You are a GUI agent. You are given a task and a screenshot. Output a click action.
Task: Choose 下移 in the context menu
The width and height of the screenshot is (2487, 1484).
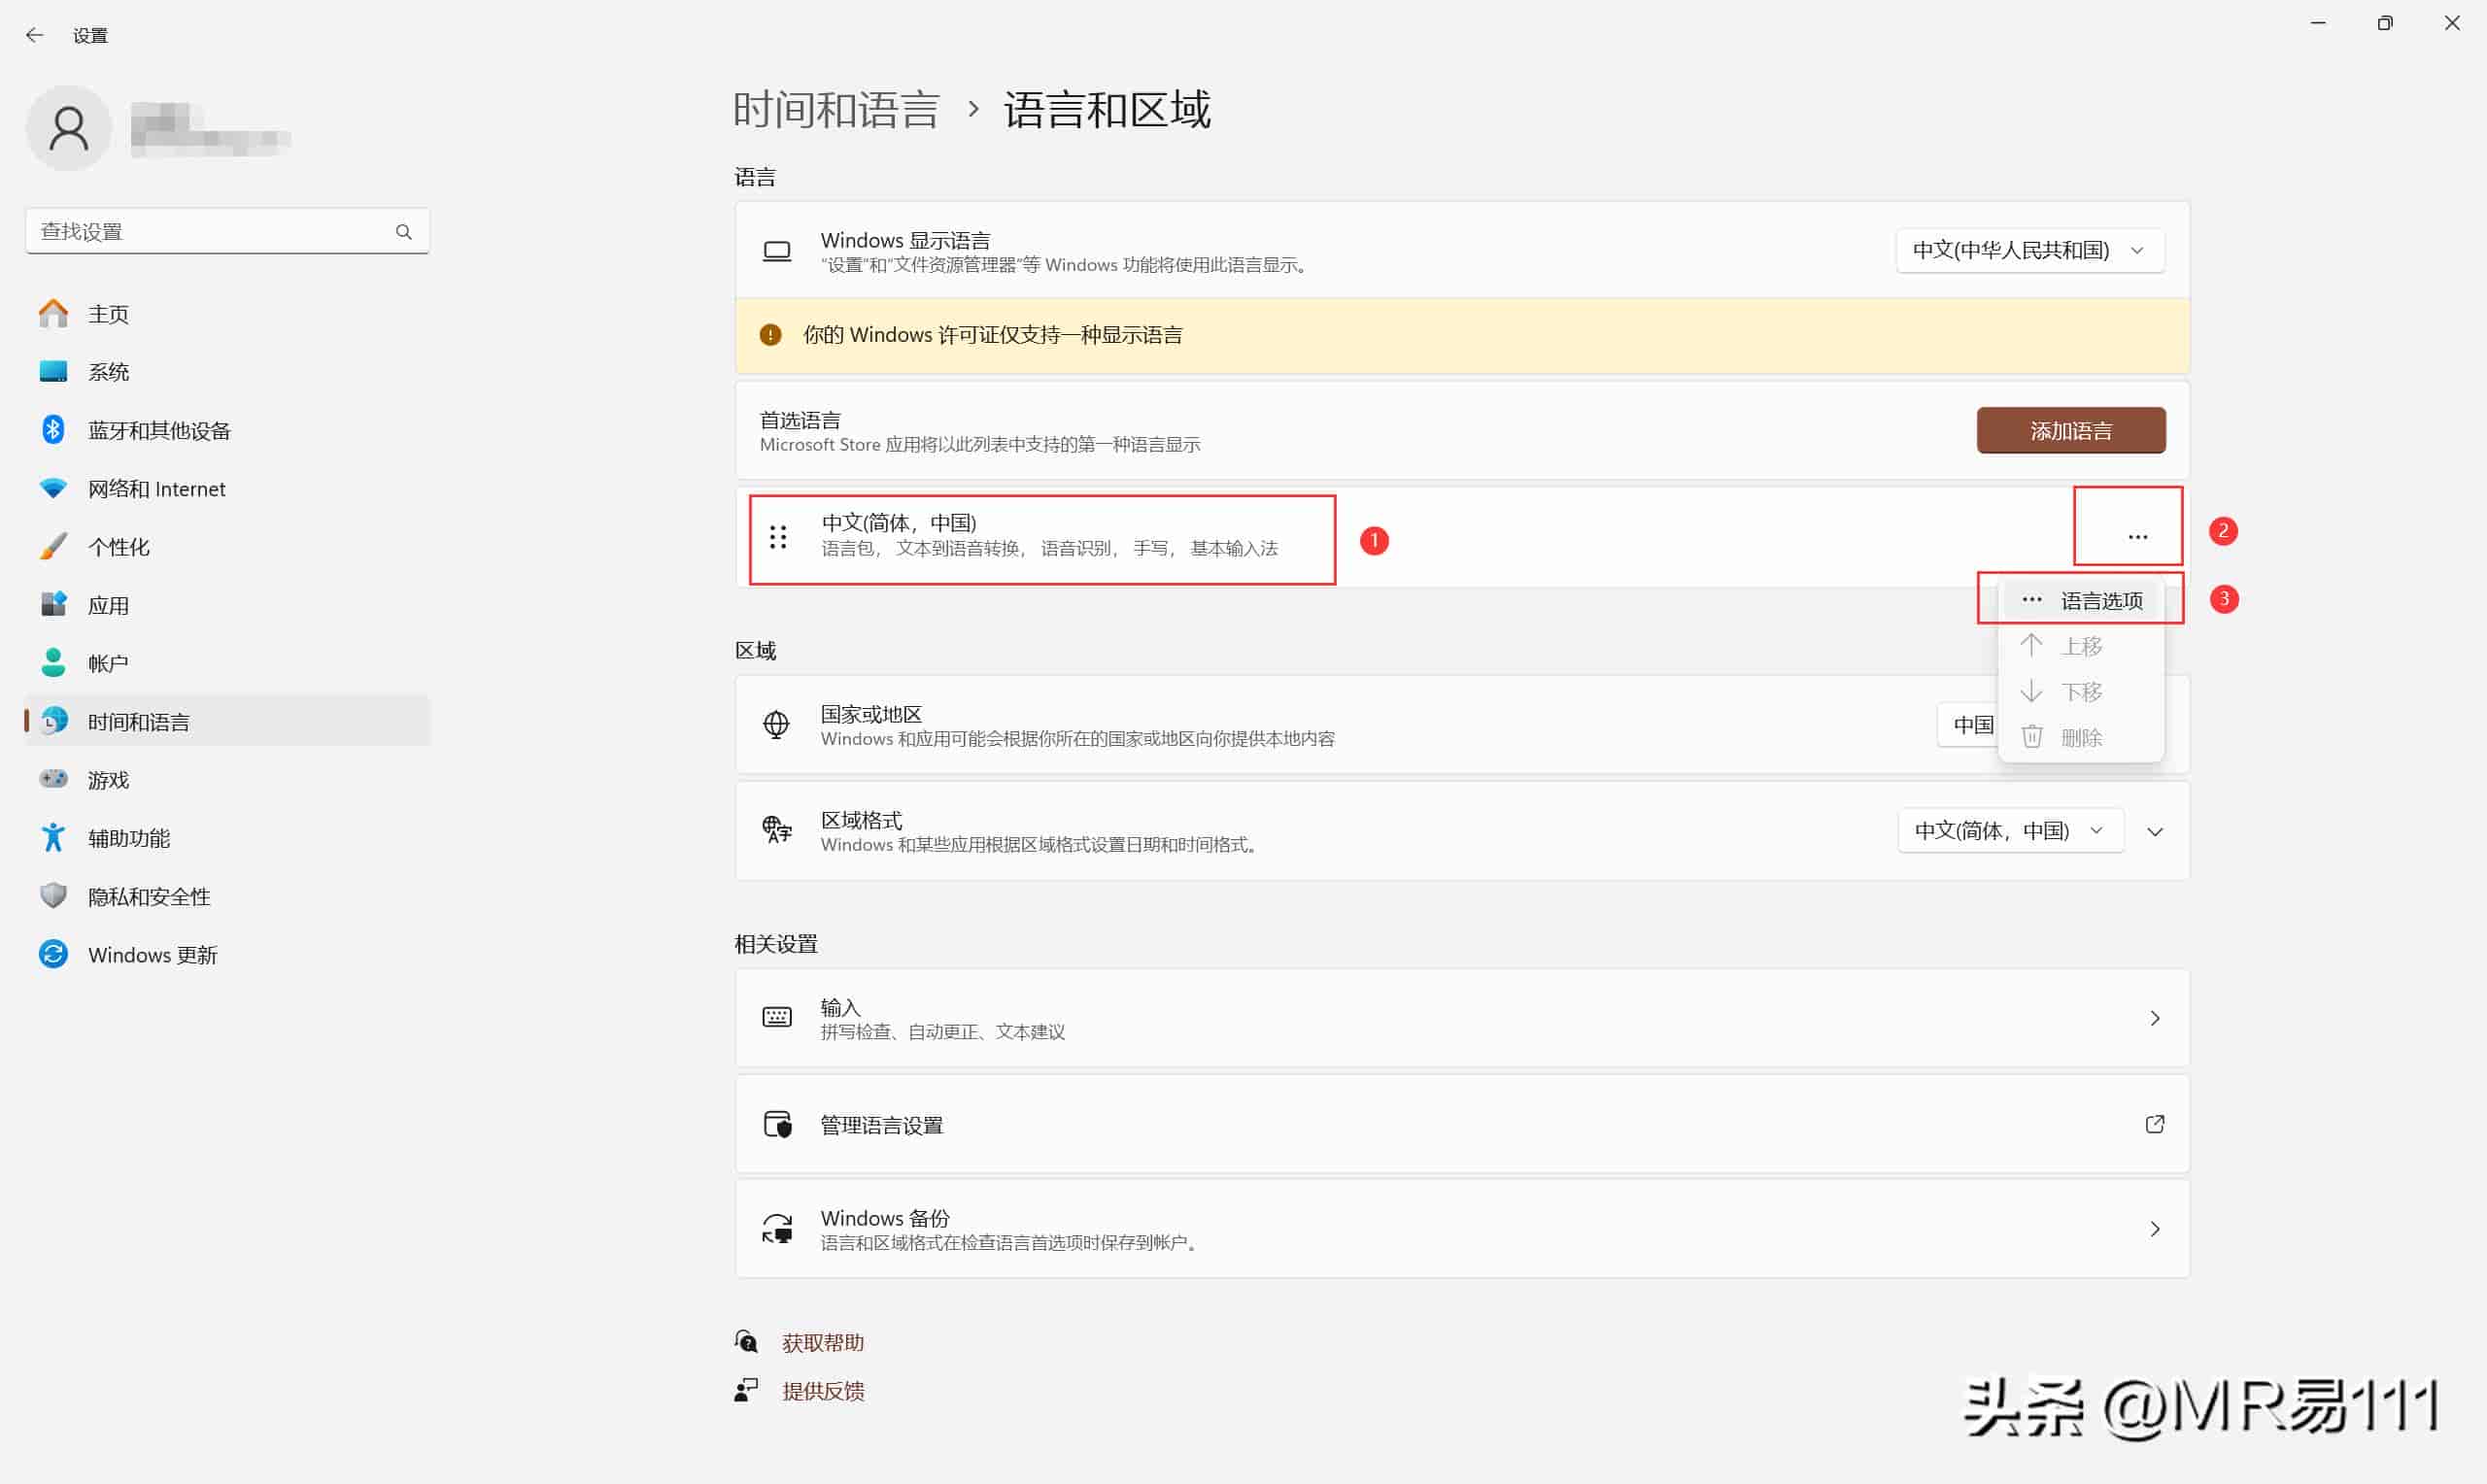click(2081, 692)
